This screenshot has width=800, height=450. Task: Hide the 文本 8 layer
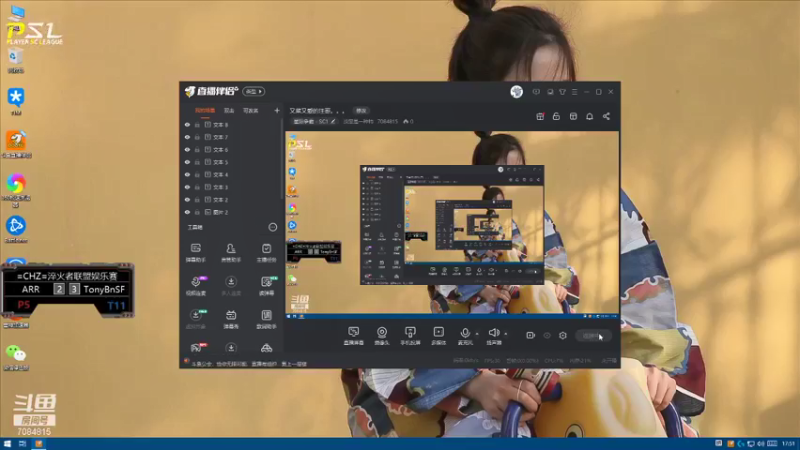pyautogui.click(x=187, y=124)
